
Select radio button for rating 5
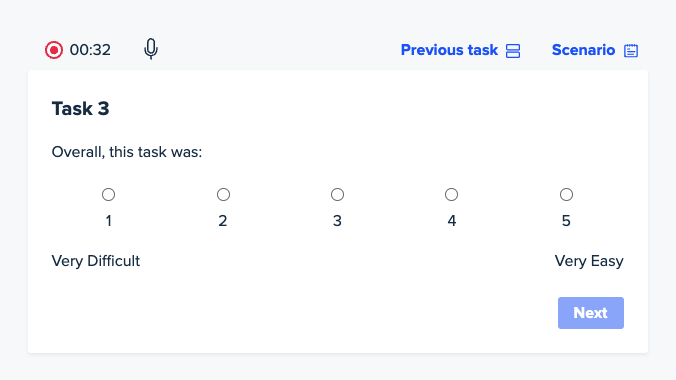point(566,195)
